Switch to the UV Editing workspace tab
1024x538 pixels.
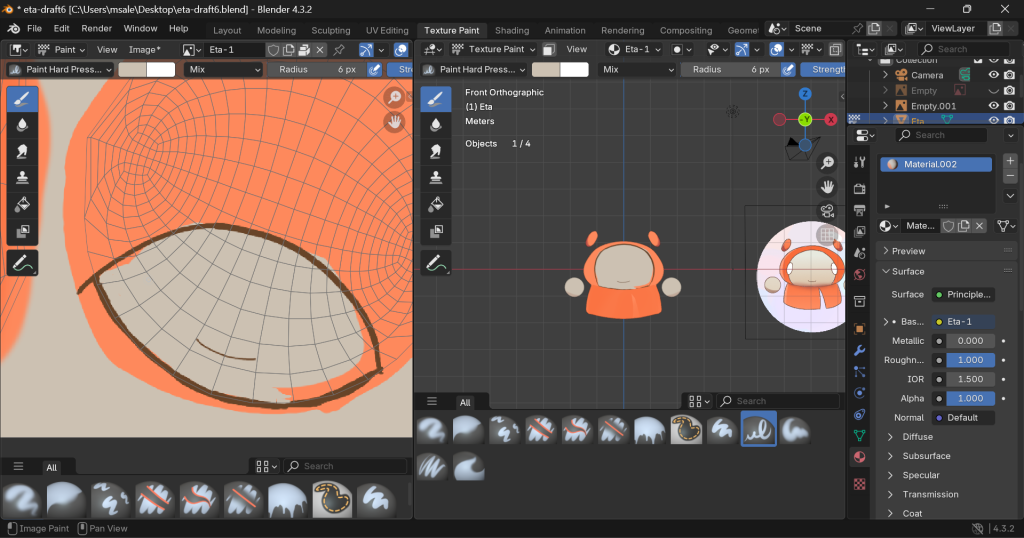point(387,30)
